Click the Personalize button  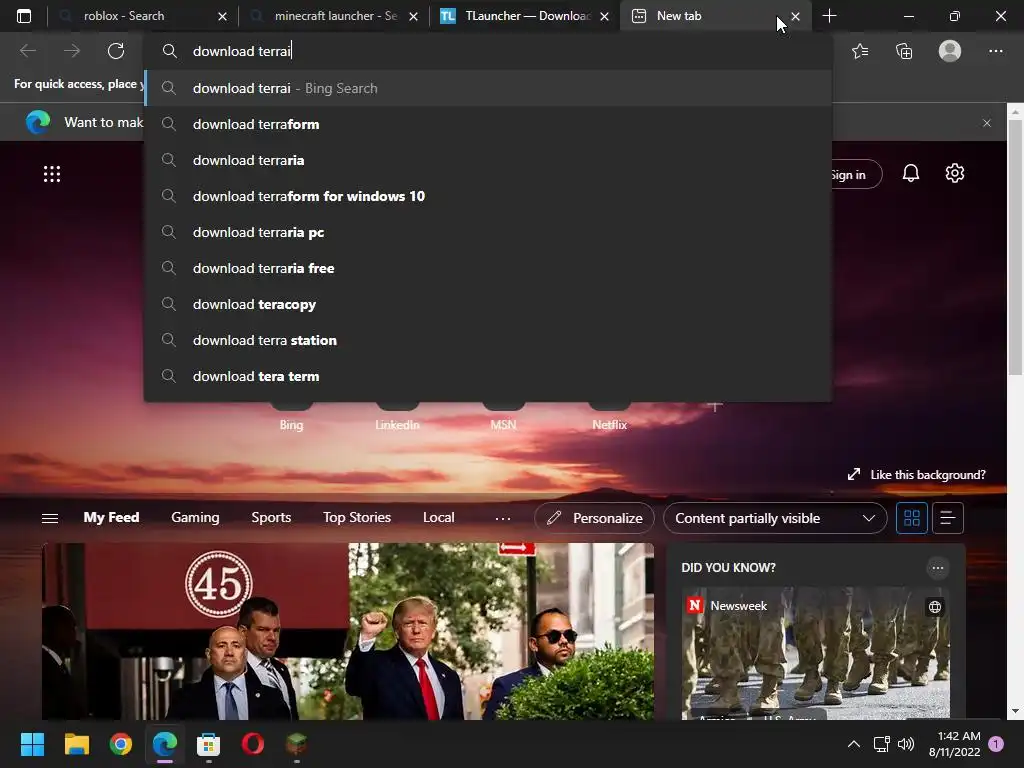coord(594,518)
